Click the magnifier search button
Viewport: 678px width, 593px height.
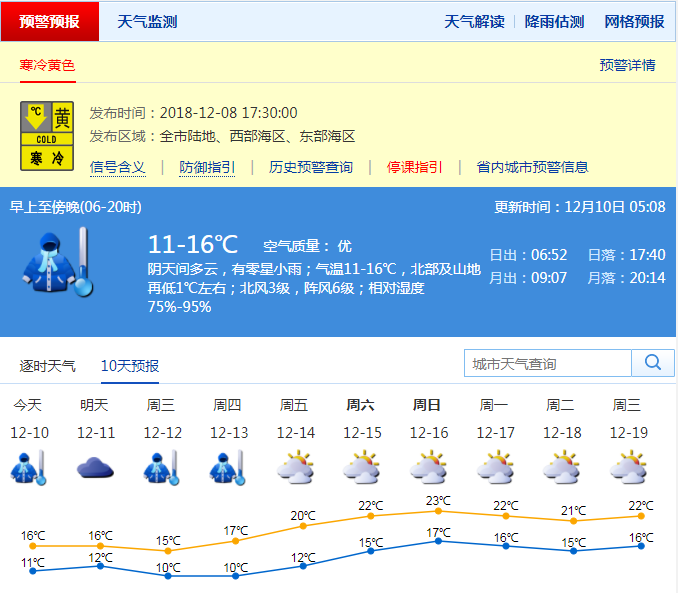point(653,363)
